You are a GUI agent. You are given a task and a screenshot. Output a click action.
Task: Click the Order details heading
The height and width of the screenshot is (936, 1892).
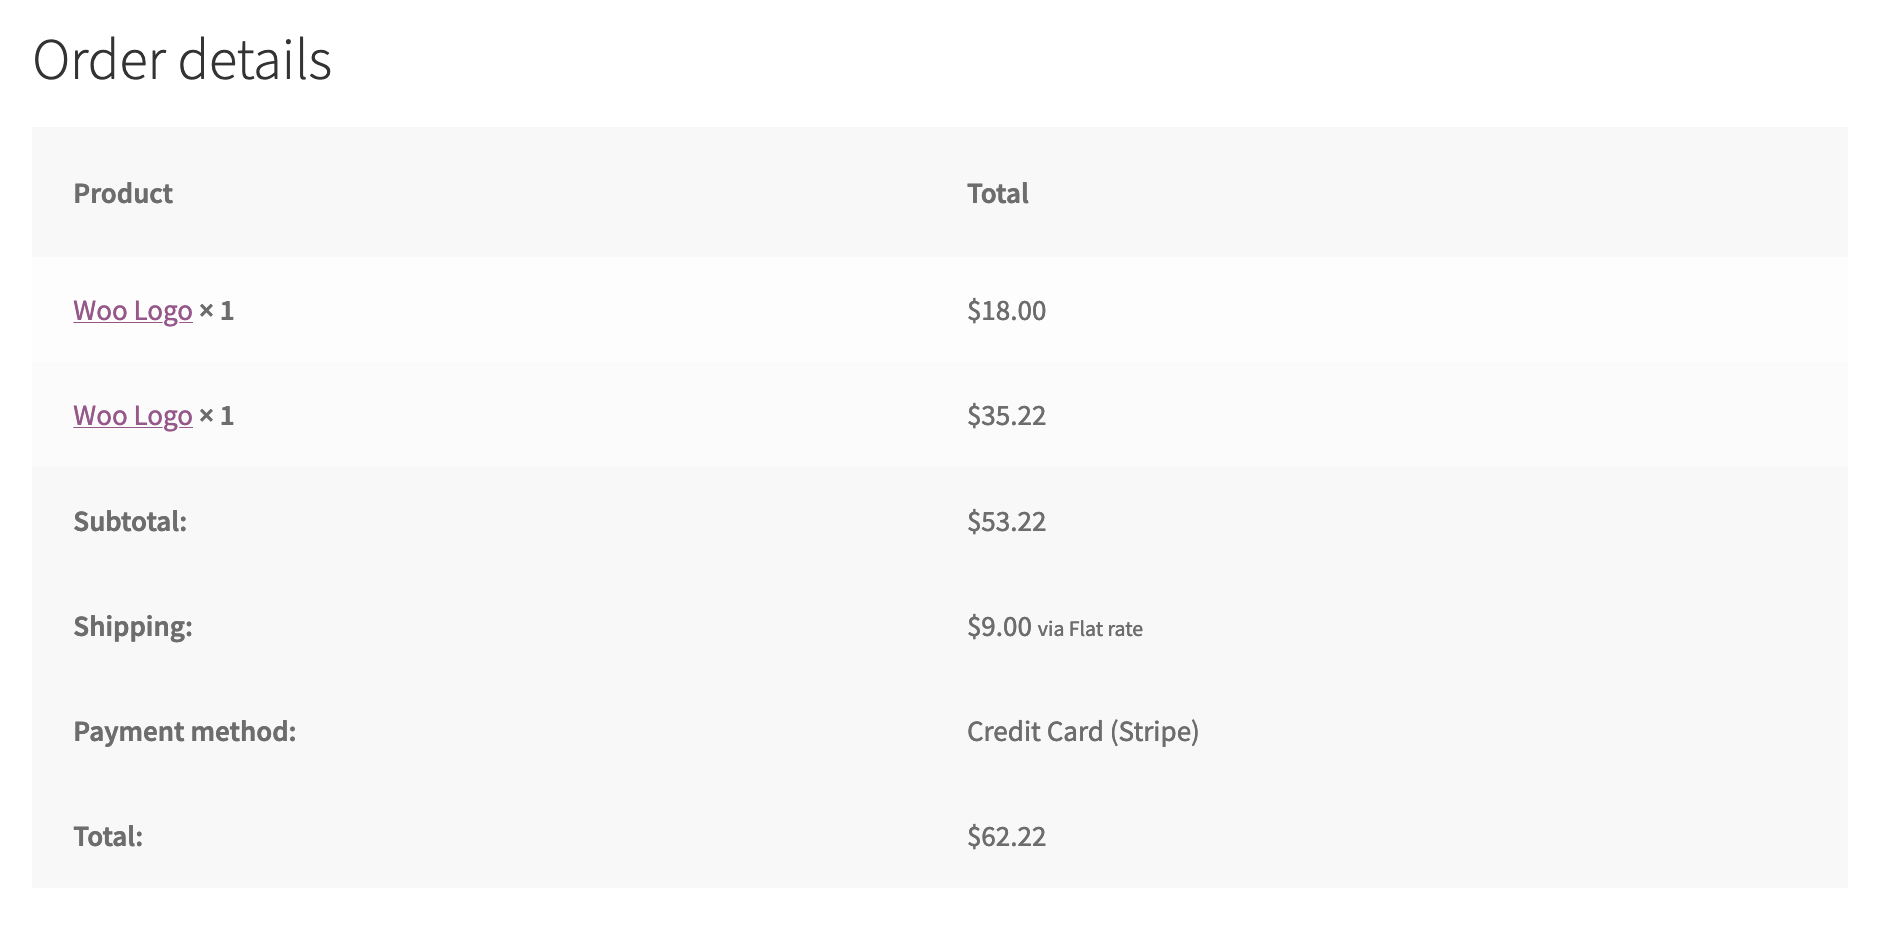click(183, 60)
